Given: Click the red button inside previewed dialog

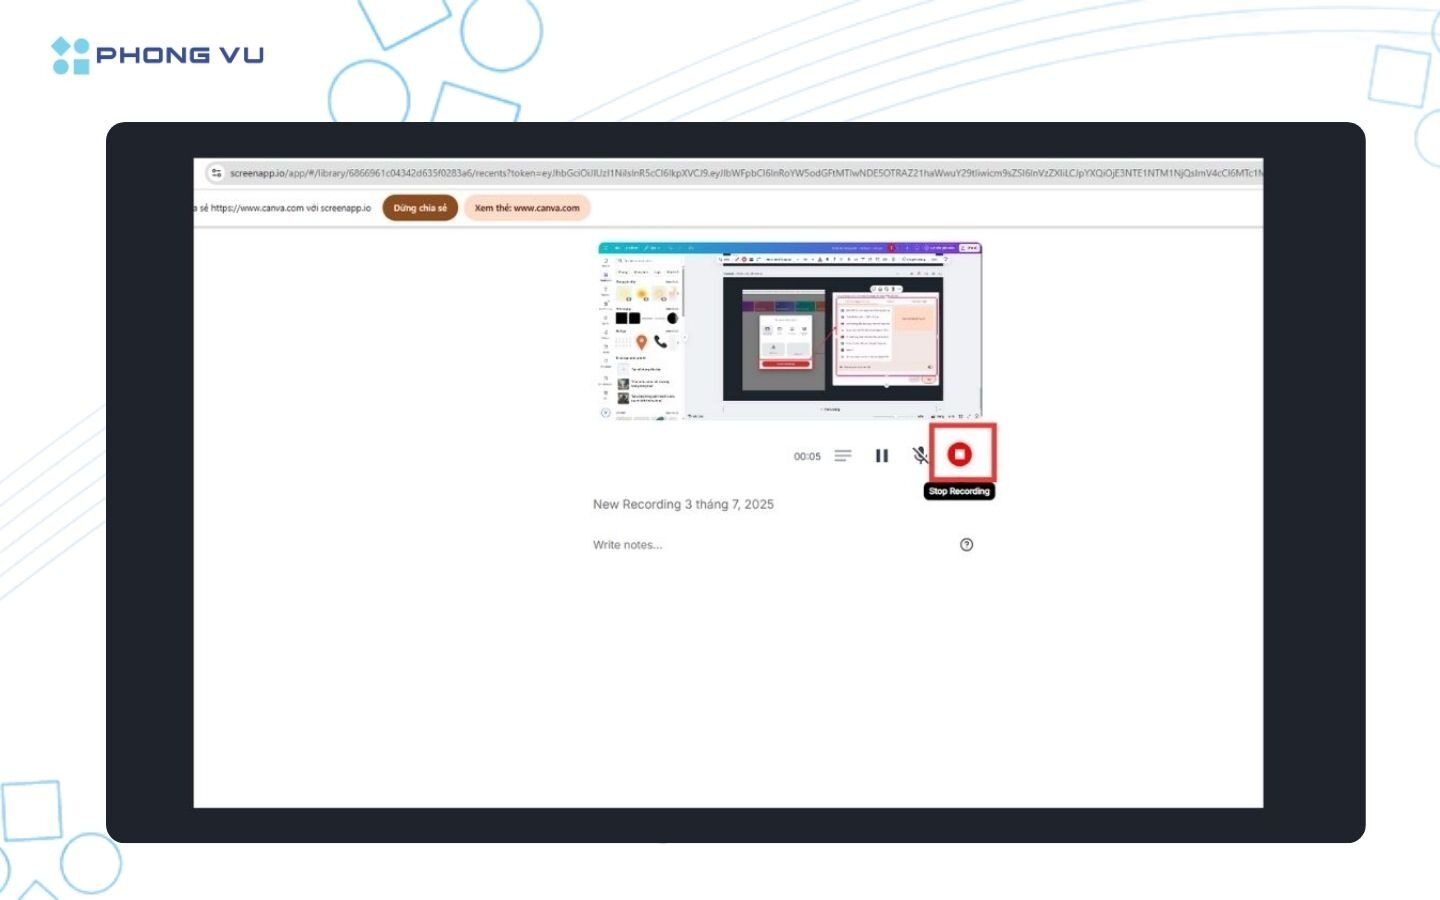Looking at the screenshot, I should 786,364.
